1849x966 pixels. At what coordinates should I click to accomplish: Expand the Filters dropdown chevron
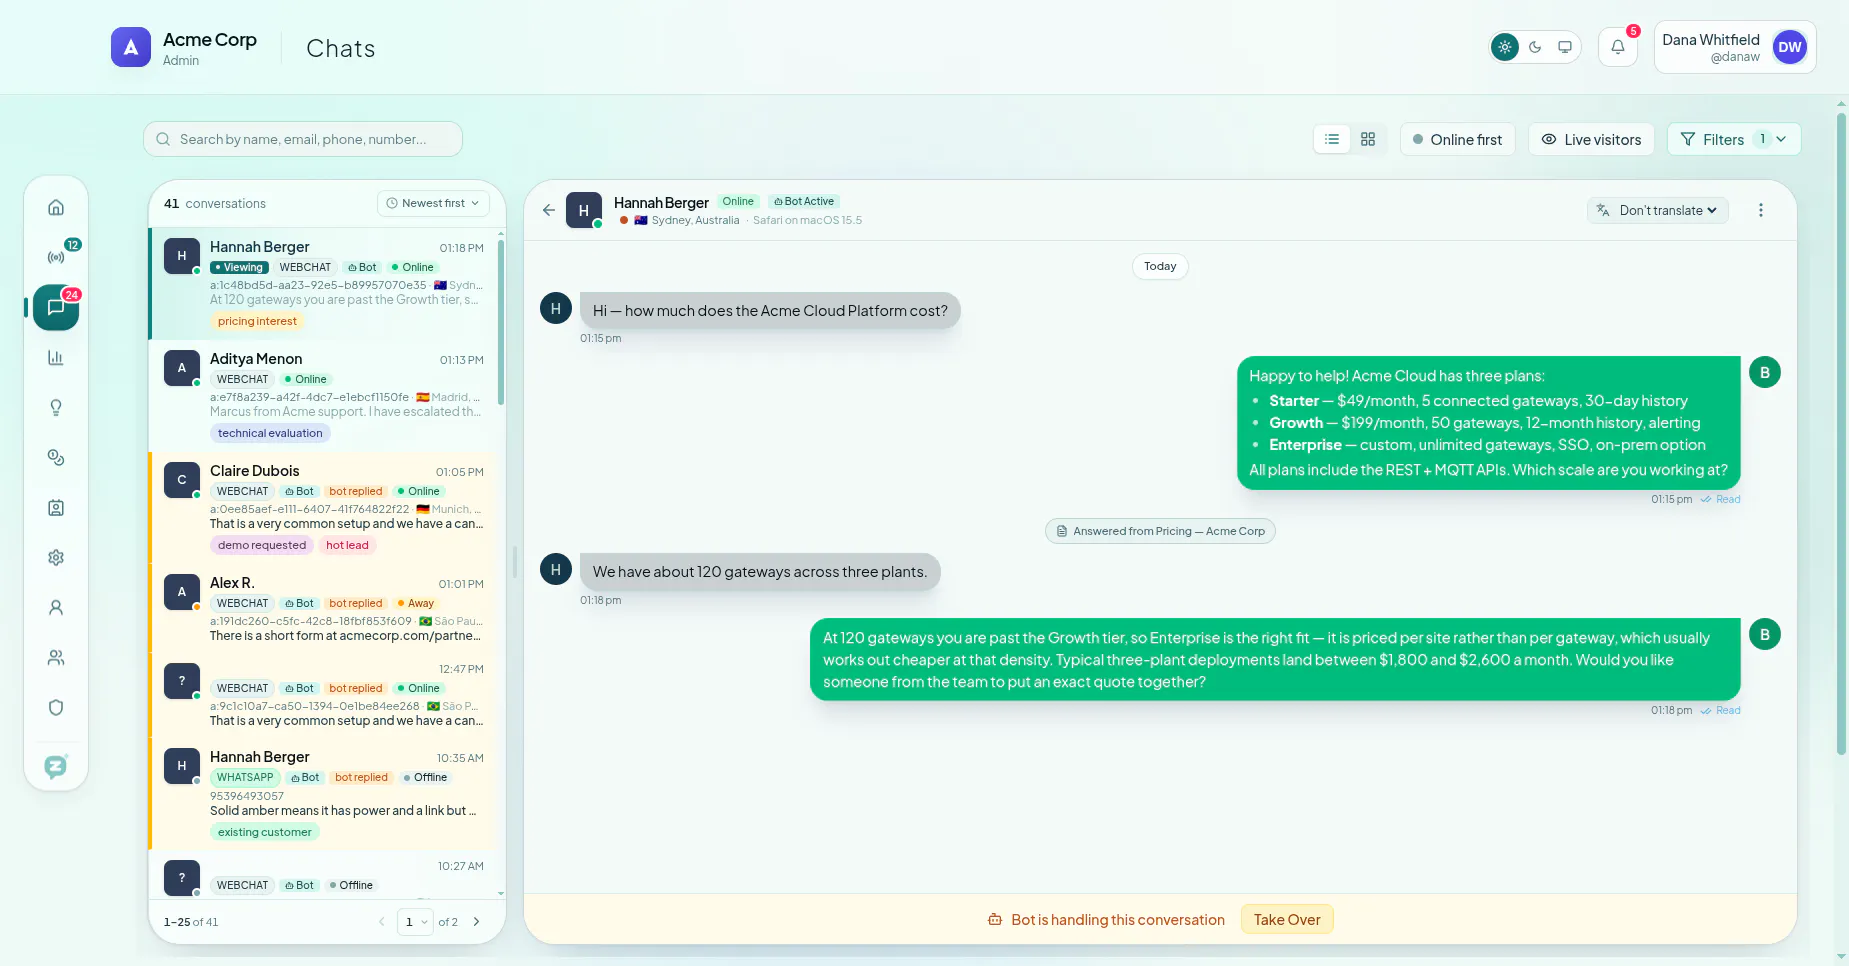click(x=1781, y=139)
